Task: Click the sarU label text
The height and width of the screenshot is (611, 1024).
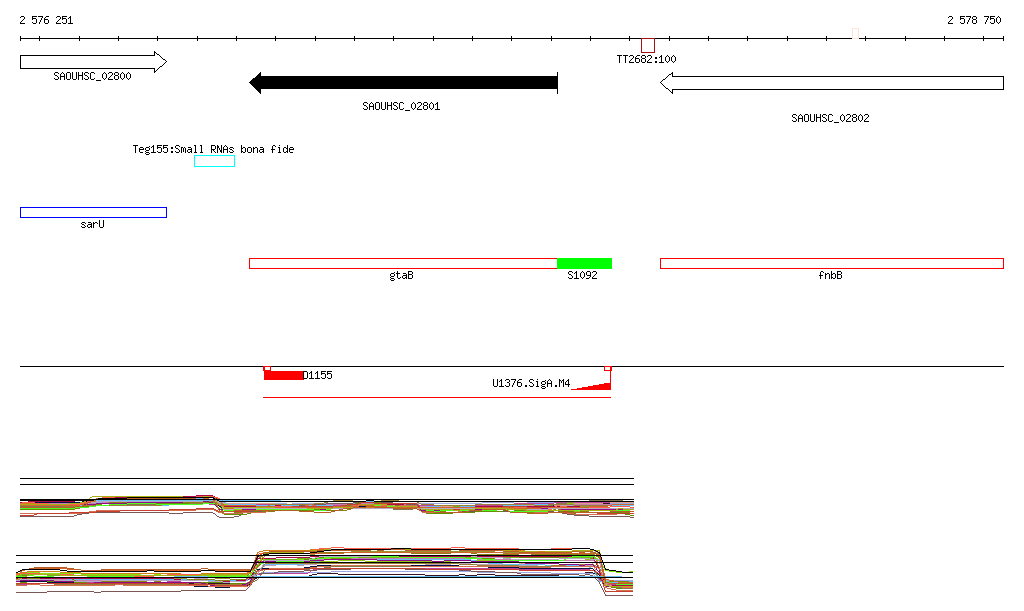Action: click(x=92, y=225)
